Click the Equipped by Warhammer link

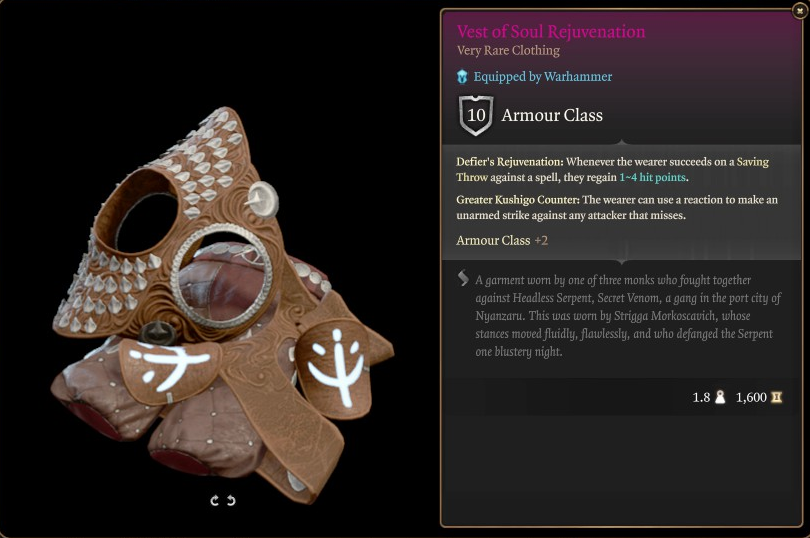click(x=543, y=77)
